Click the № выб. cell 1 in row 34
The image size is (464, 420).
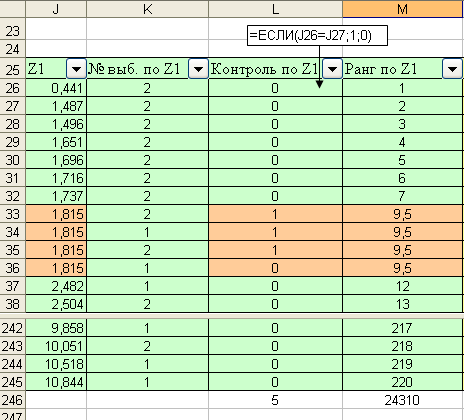147,232
